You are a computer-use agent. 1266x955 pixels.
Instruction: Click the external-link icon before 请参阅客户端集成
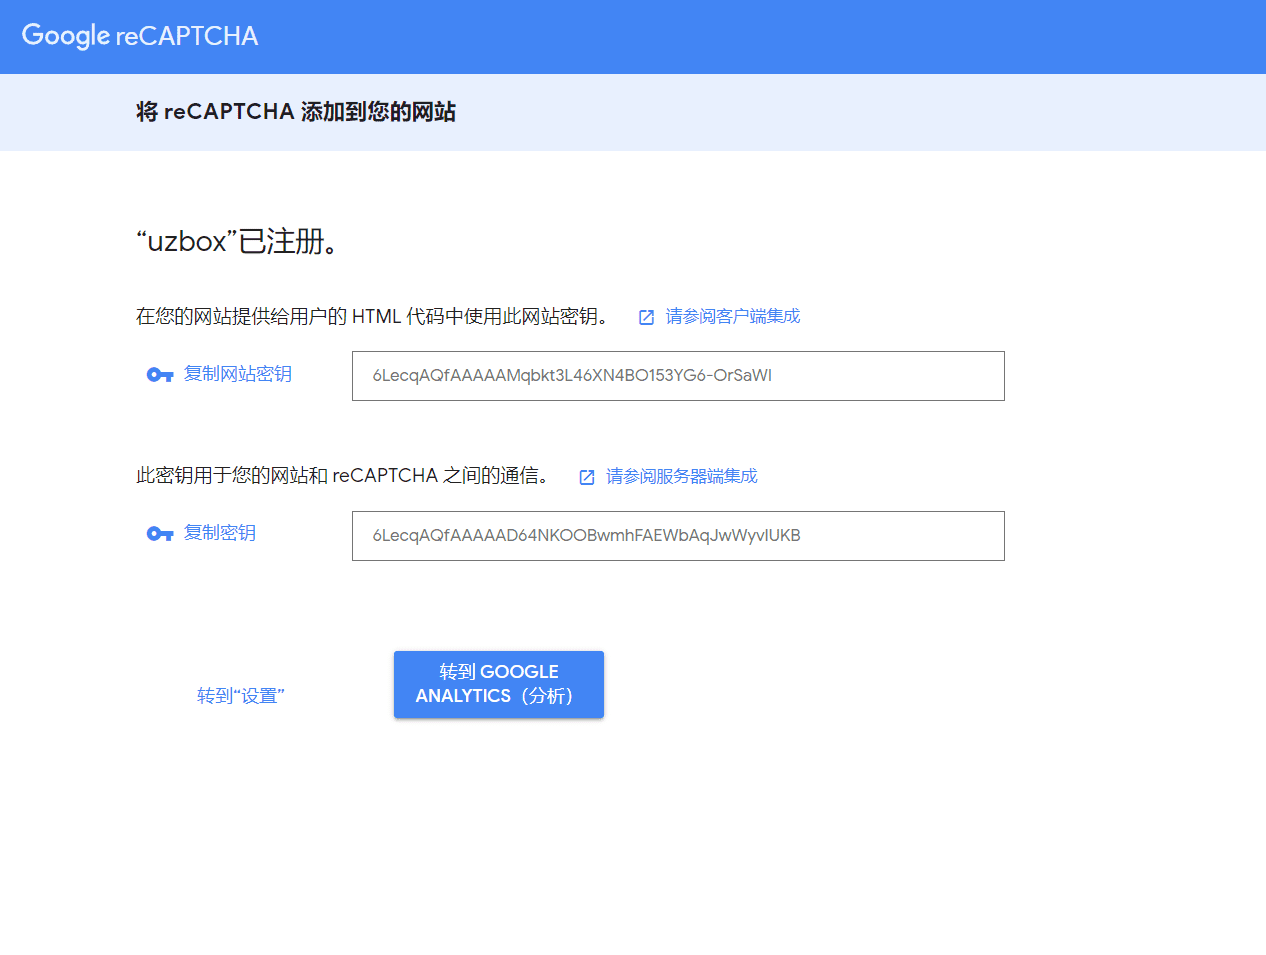[x=645, y=316]
